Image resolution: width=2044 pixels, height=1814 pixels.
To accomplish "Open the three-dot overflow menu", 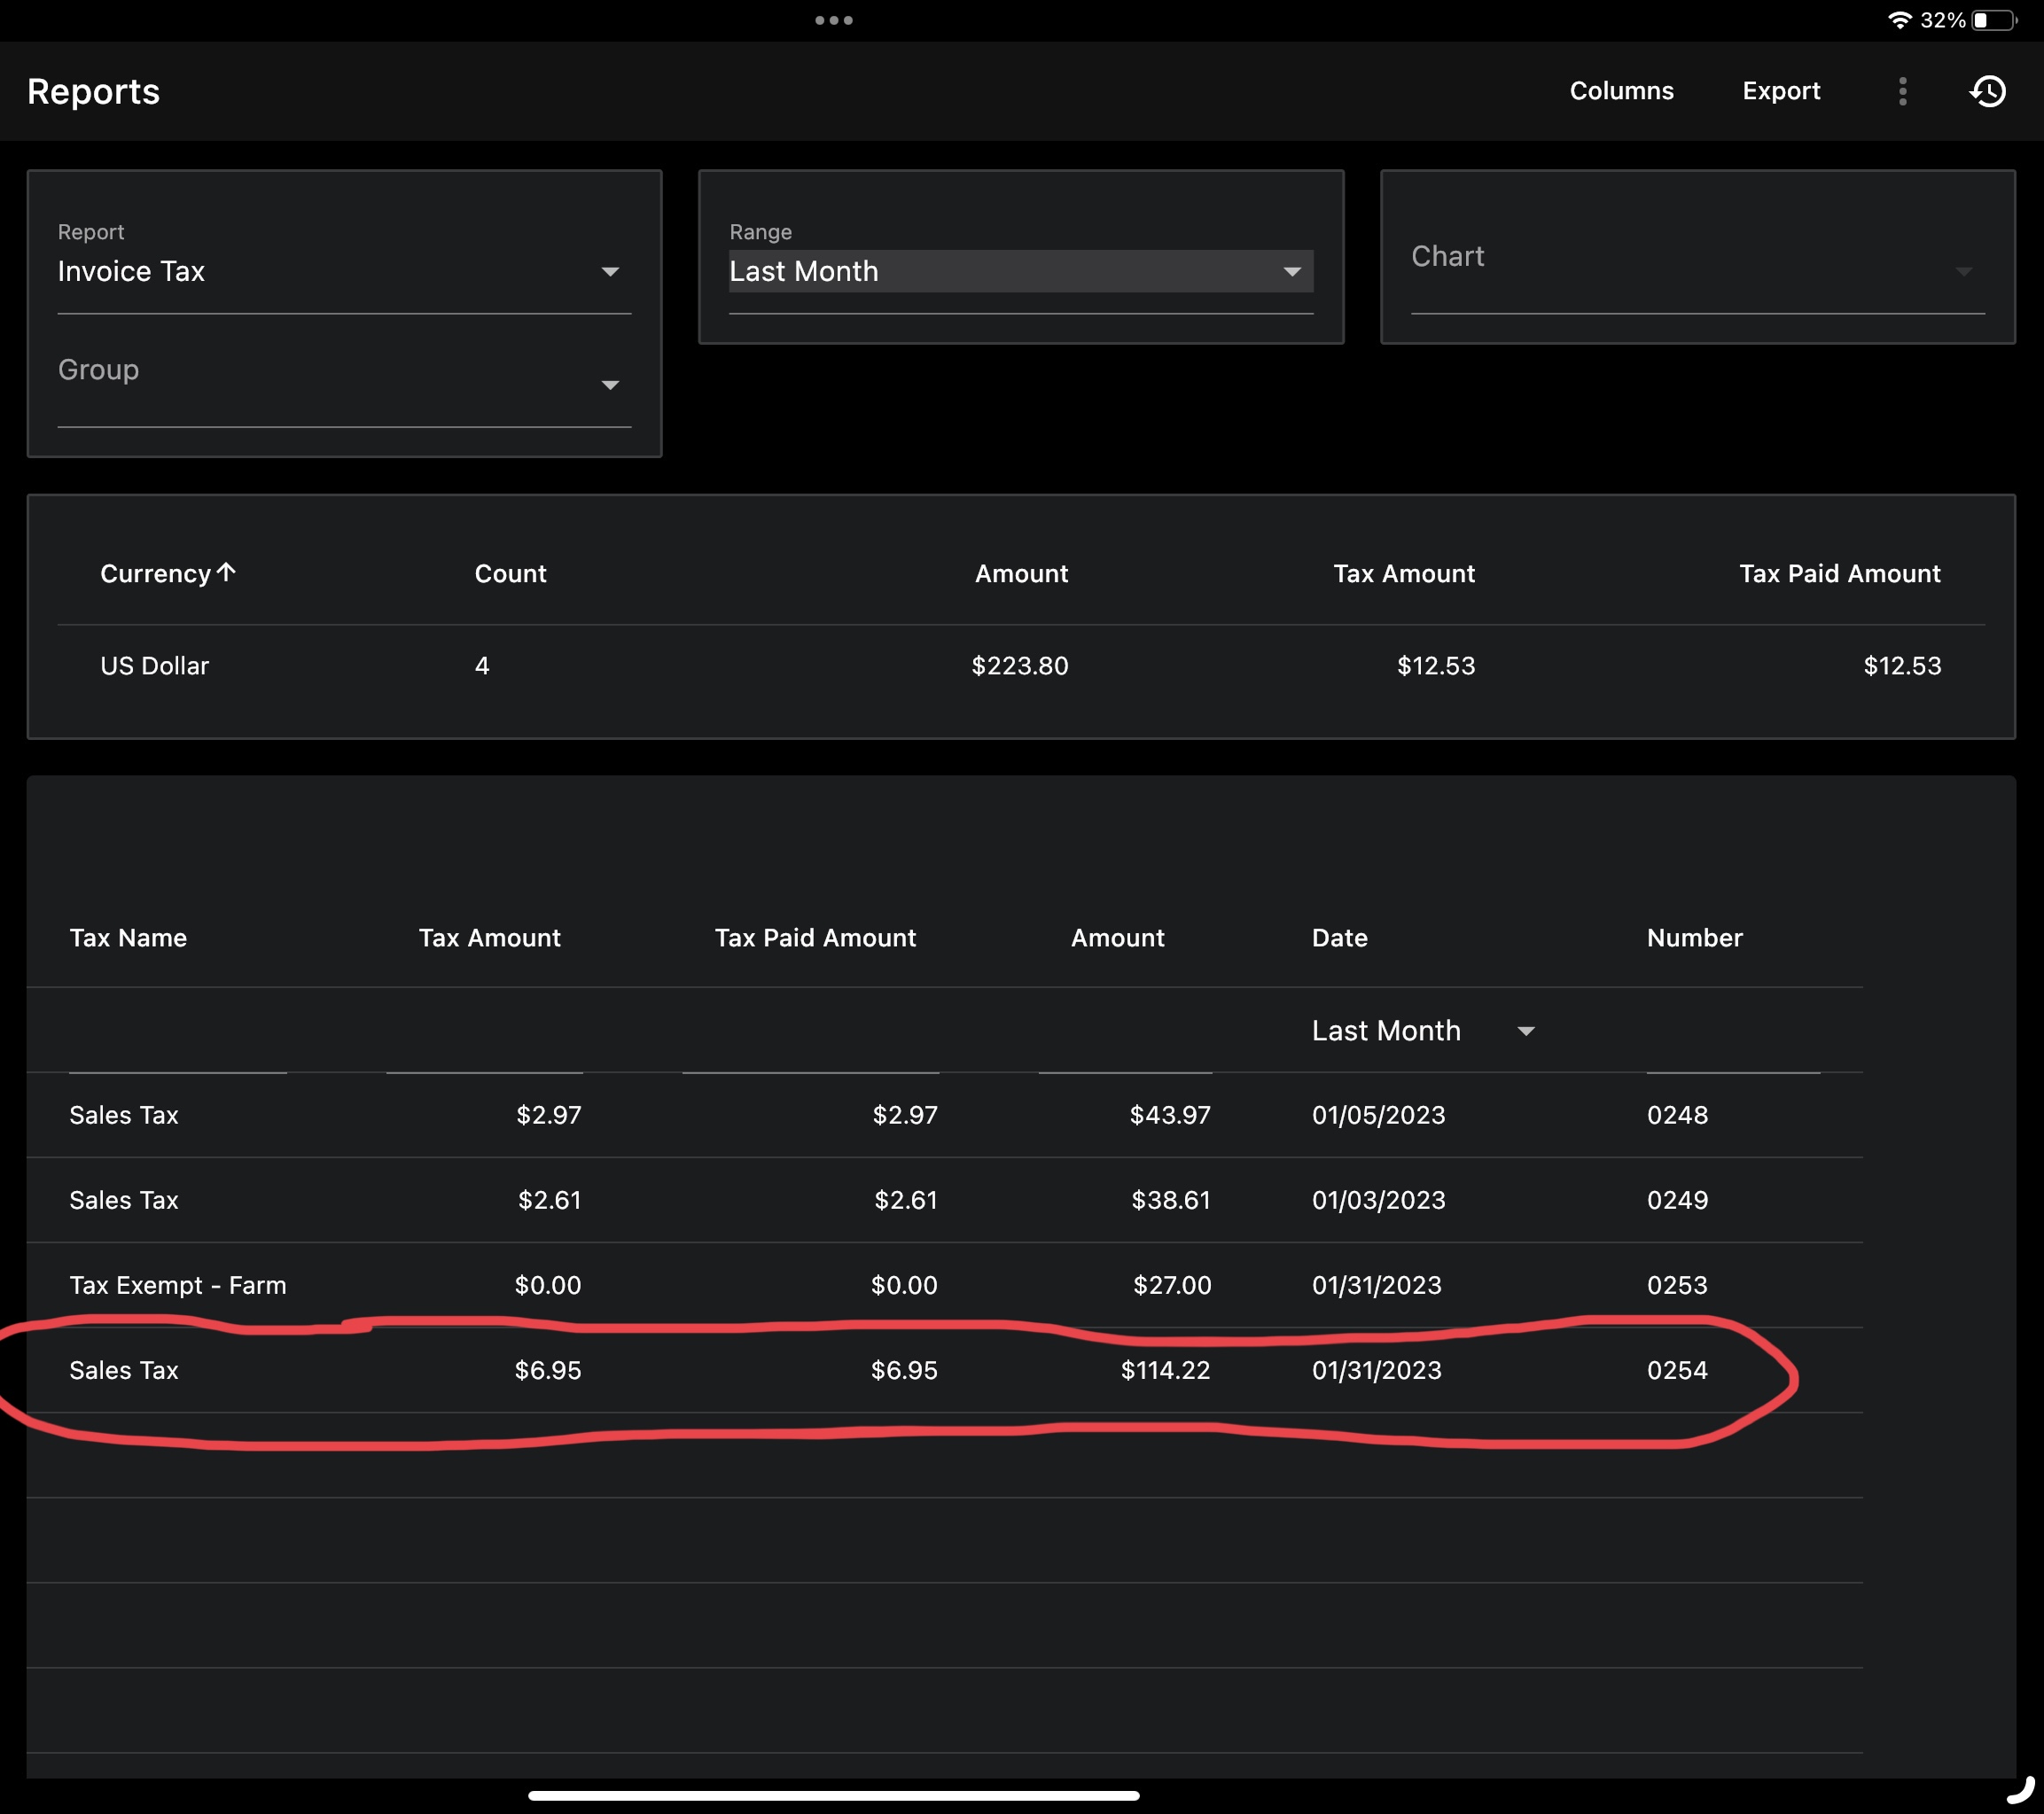I will pyautogui.click(x=1903, y=91).
